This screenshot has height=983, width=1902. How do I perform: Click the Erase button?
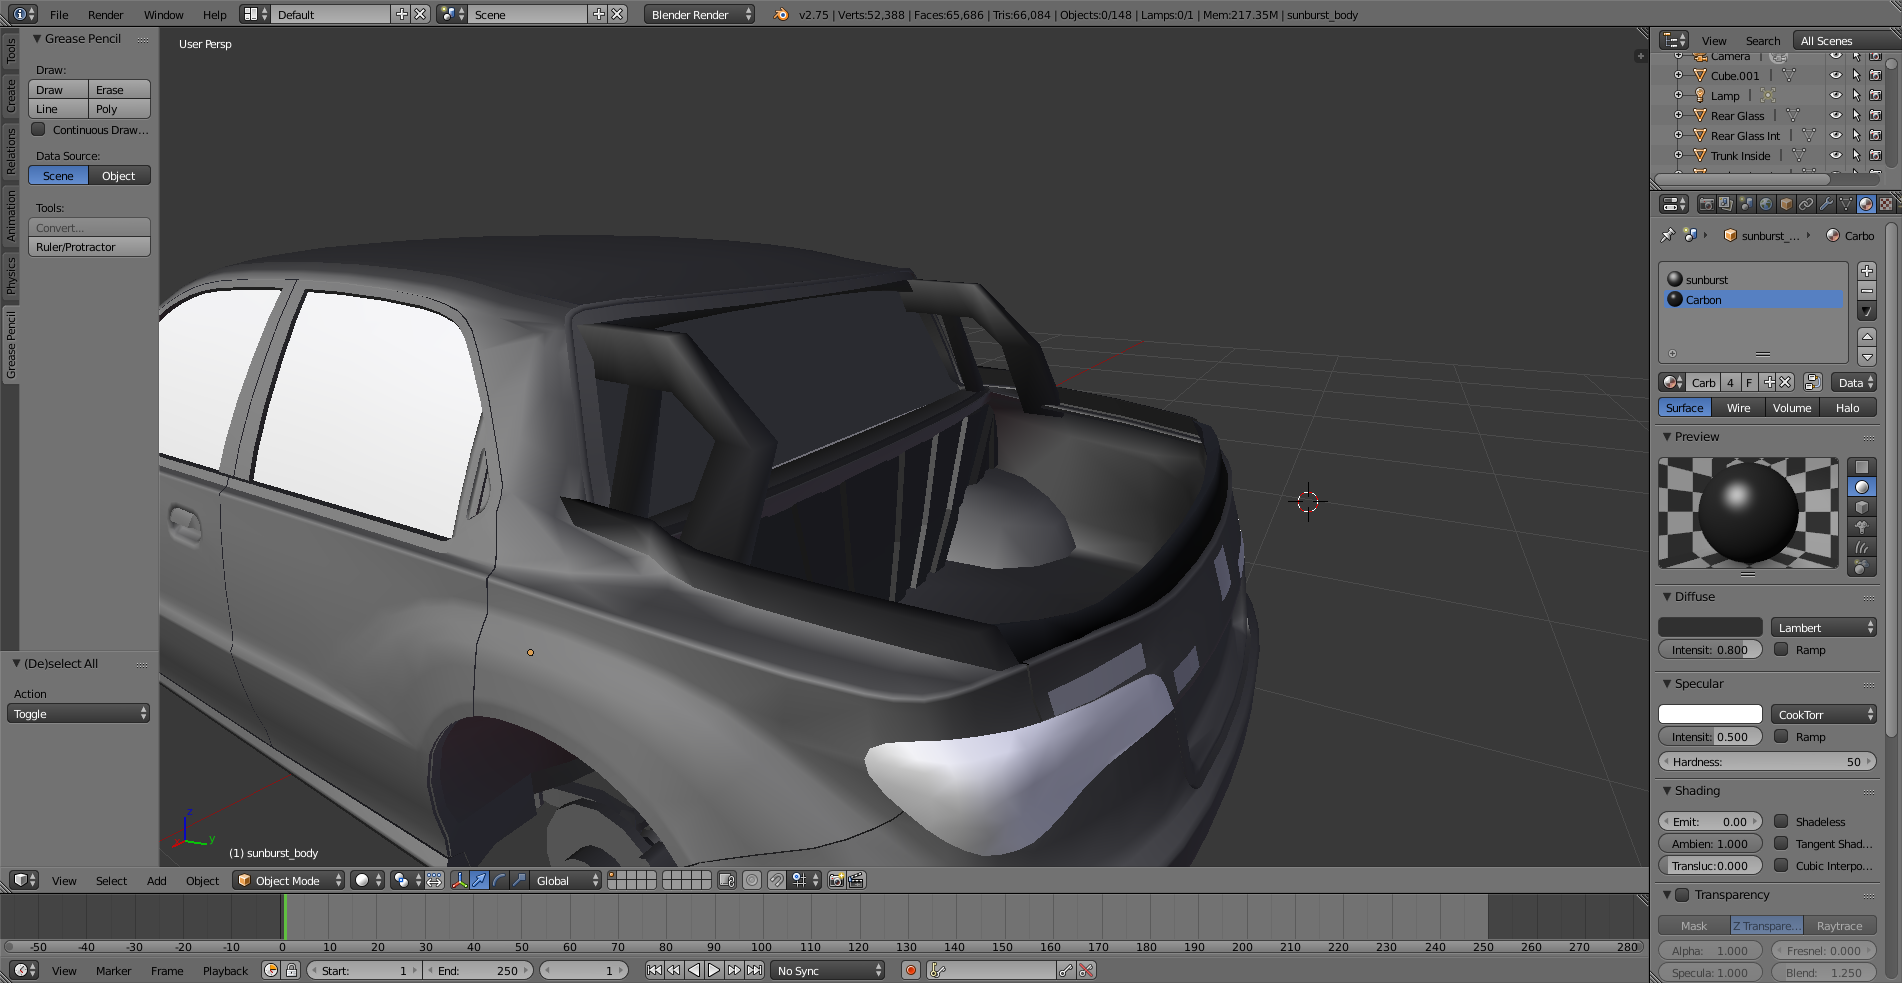(119, 90)
